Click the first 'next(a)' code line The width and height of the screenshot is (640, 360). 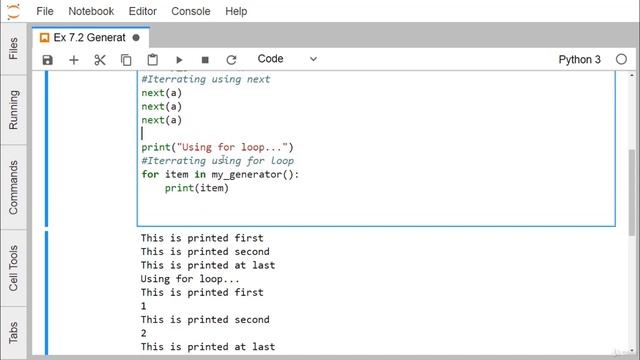pos(162,93)
